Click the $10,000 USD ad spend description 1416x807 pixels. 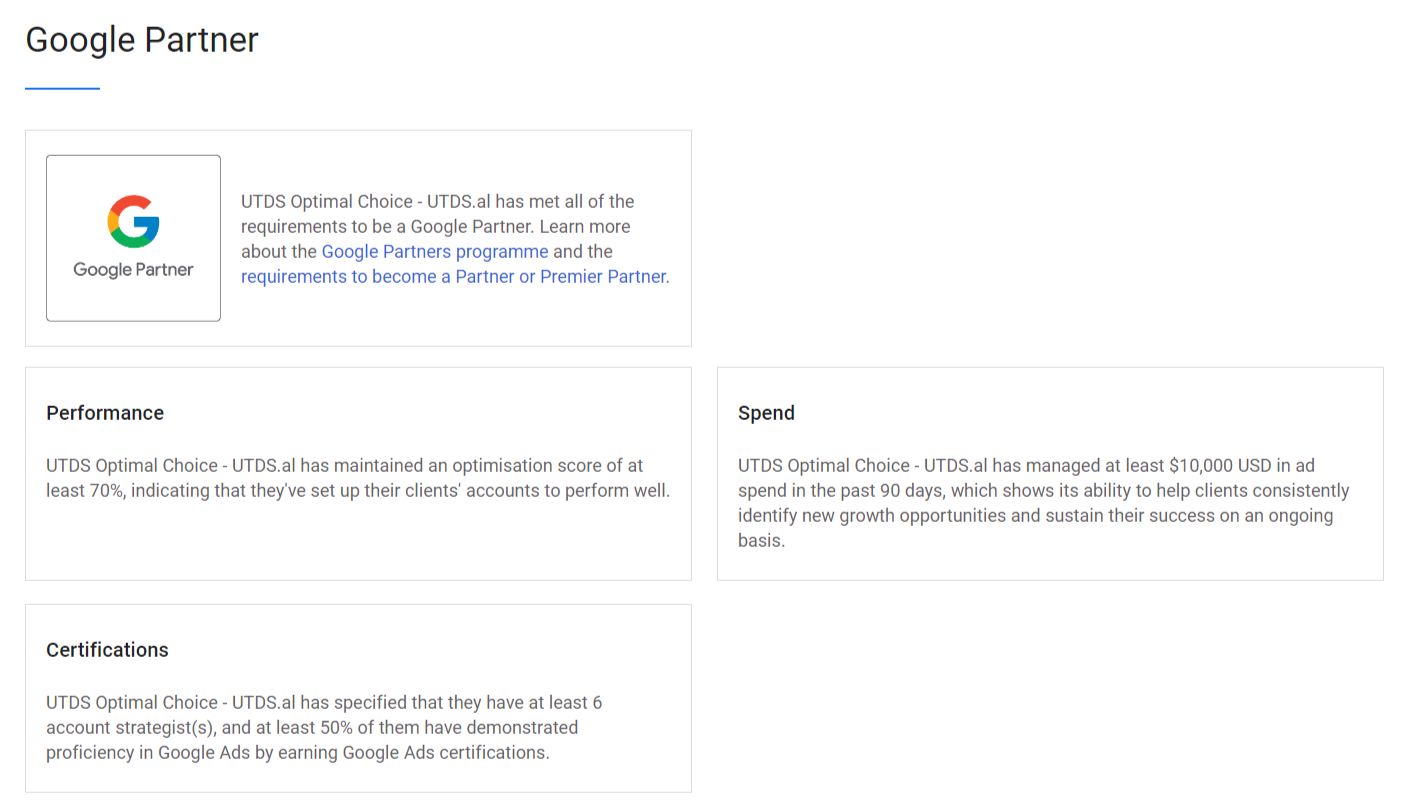(1044, 503)
